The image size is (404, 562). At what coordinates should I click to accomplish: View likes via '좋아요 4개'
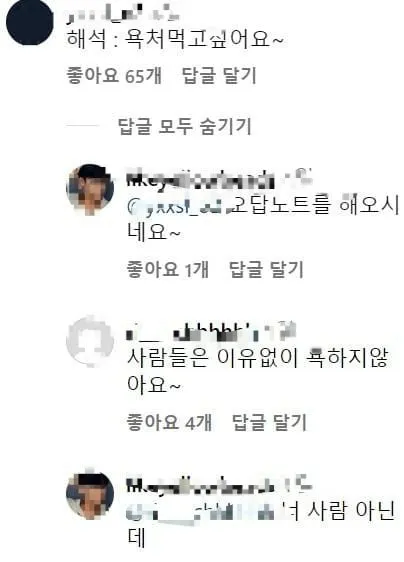pos(169,422)
